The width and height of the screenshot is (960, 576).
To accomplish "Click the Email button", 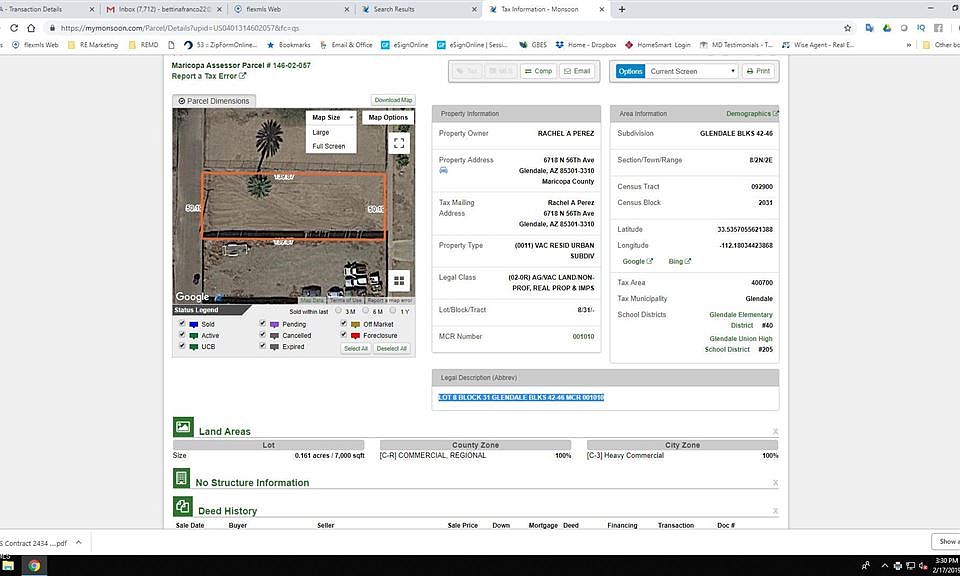I will tap(577, 71).
